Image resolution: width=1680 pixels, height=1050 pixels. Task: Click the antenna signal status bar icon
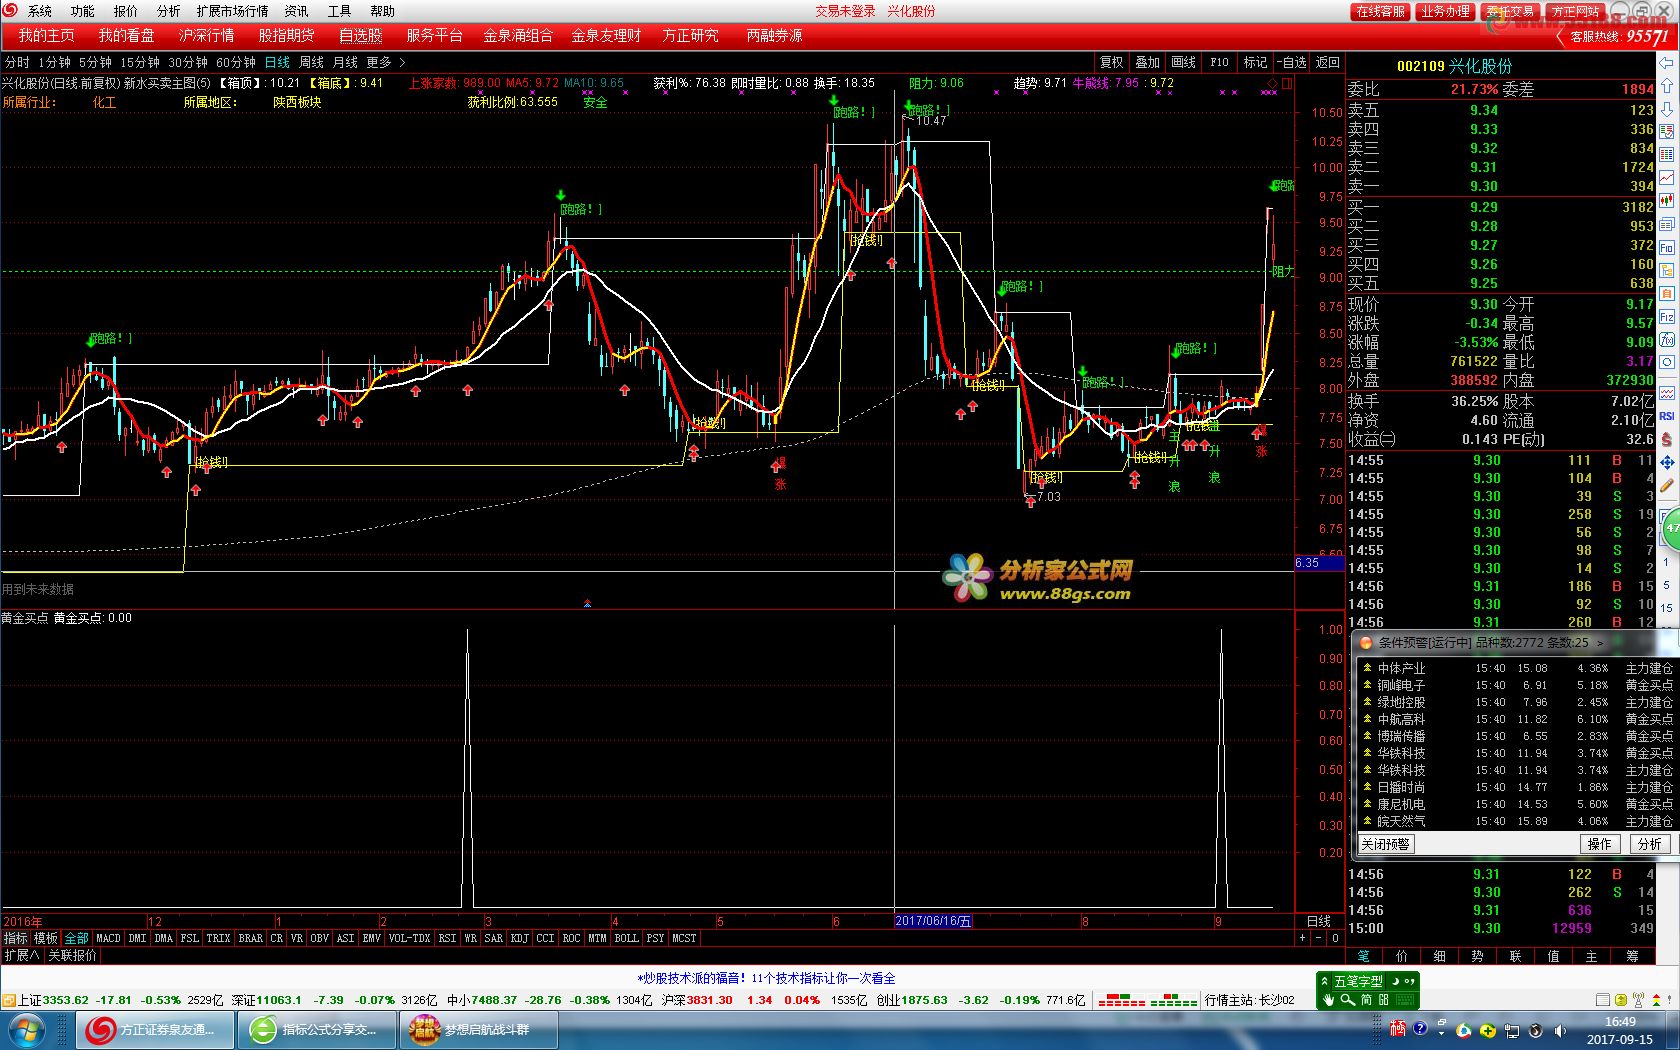1638,1000
